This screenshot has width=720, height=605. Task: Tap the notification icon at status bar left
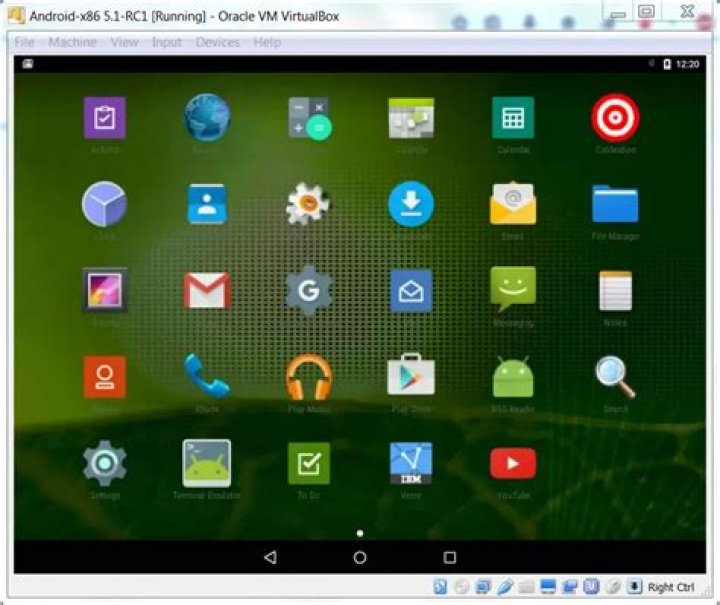[28, 64]
